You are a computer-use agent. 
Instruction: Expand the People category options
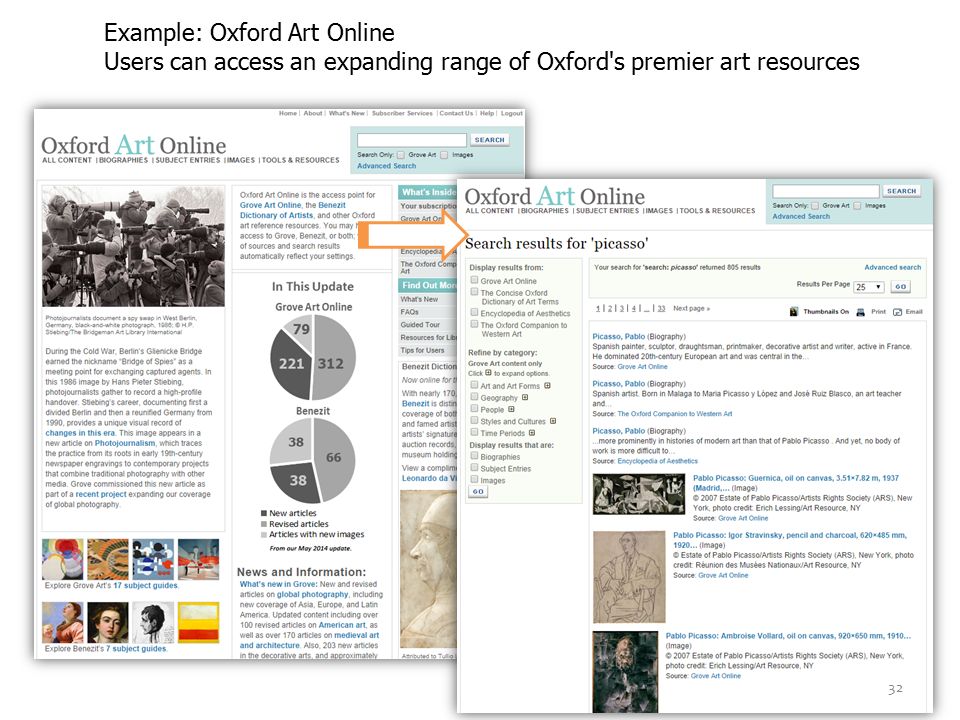pos(511,409)
